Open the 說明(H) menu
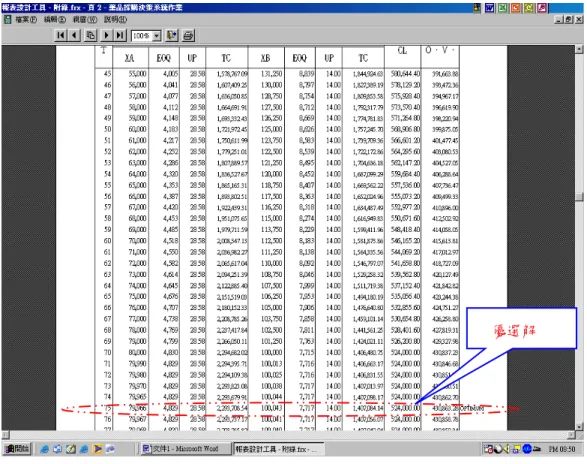This screenshot has width=587, height=464. click(x=115, y=19)
